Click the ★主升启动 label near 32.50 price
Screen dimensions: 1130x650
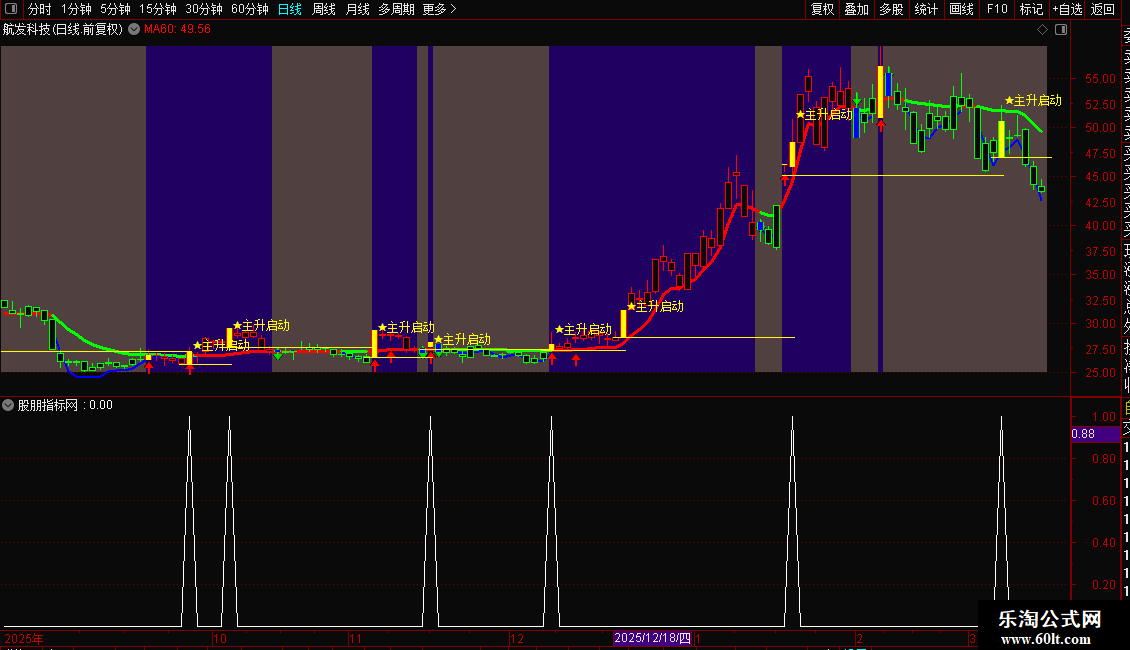(x=655, y=306)
